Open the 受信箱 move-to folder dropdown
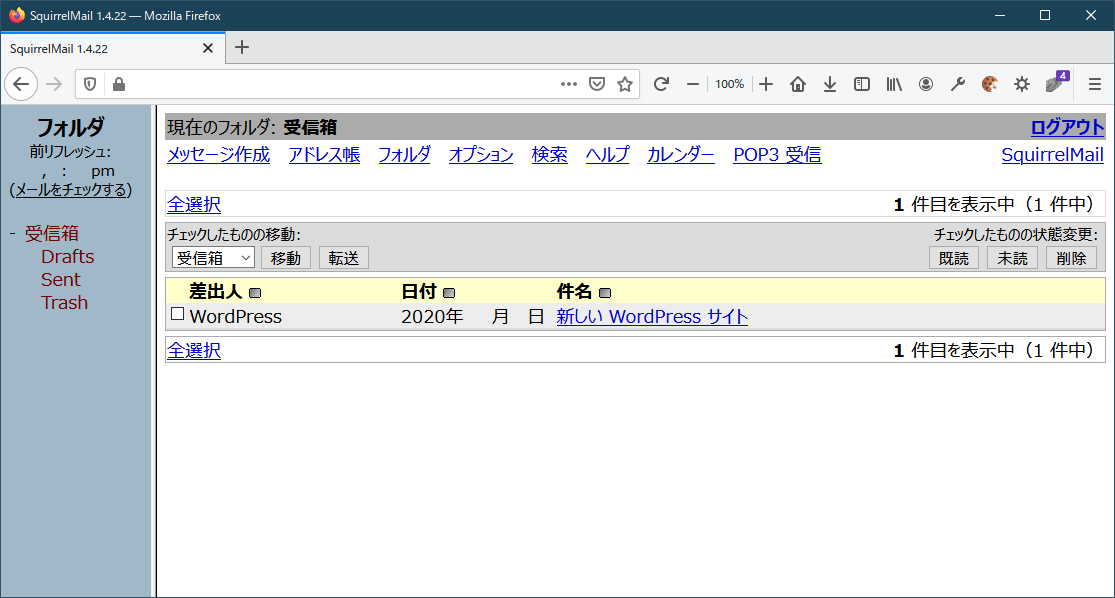 (213, 258)
